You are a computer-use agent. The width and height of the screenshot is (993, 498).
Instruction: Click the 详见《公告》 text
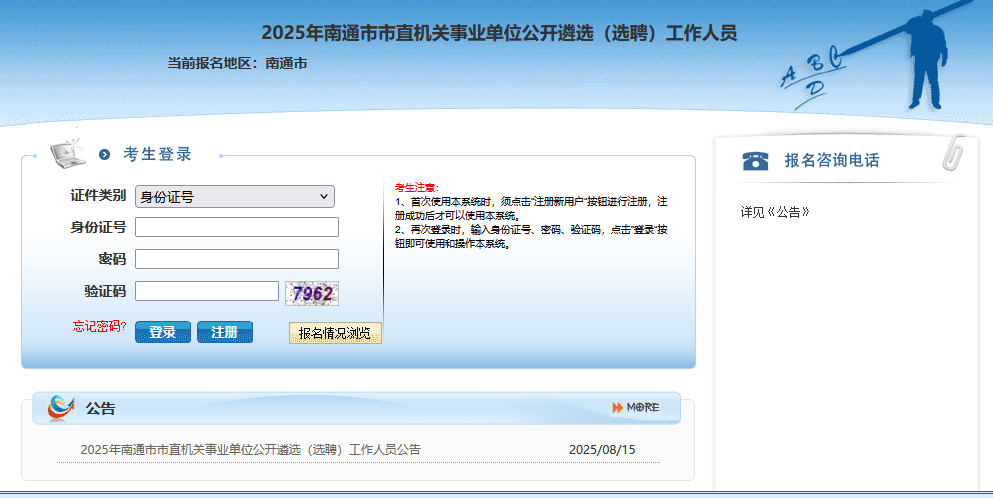(x=775, y=213)
